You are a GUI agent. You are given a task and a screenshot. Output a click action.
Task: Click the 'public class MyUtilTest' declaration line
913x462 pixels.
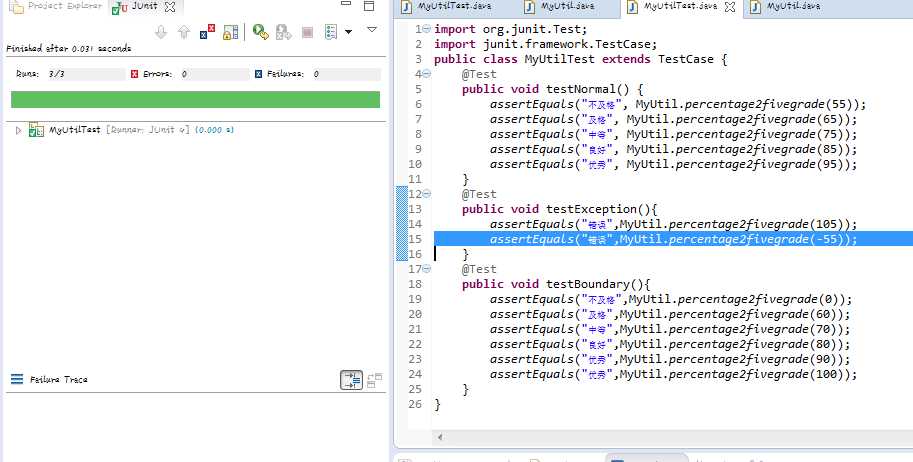coord(581,59)
